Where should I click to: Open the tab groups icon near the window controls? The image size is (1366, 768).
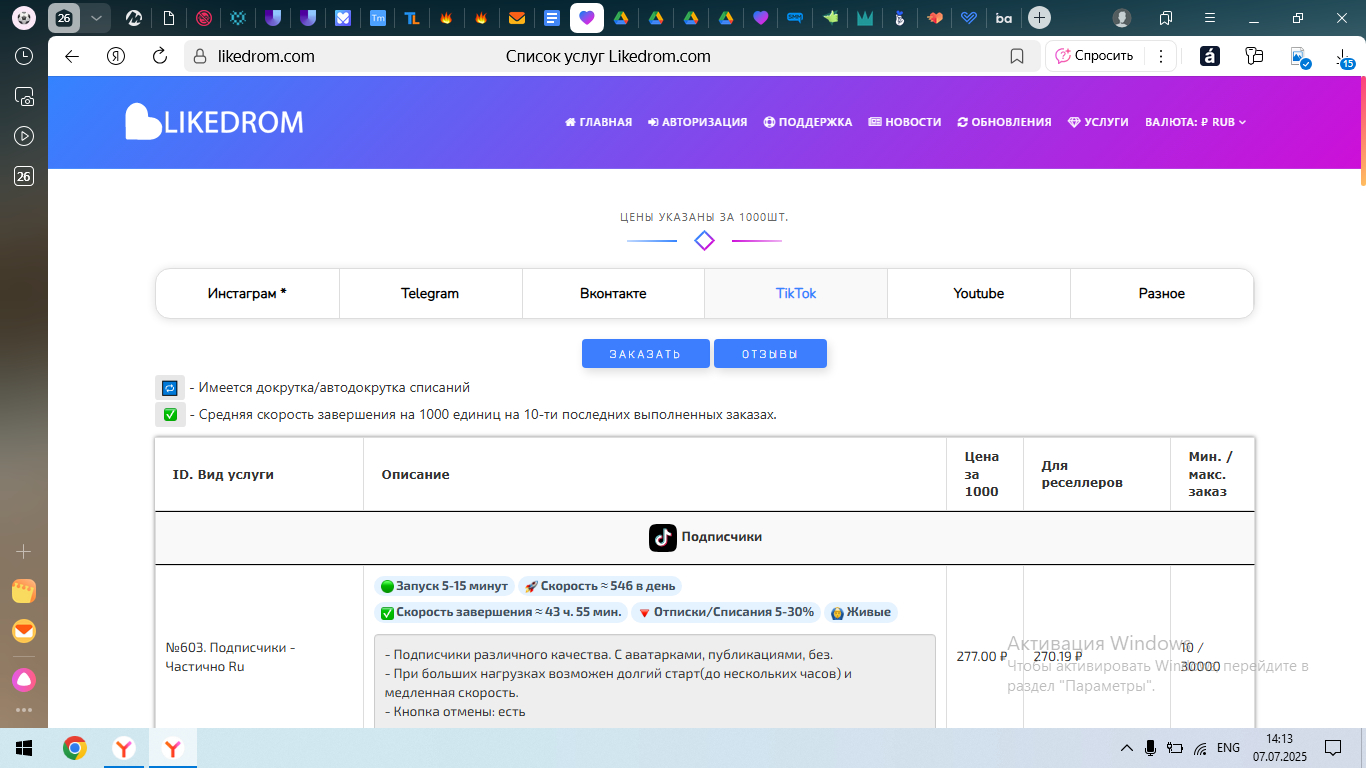click(x=1166, y=18)
